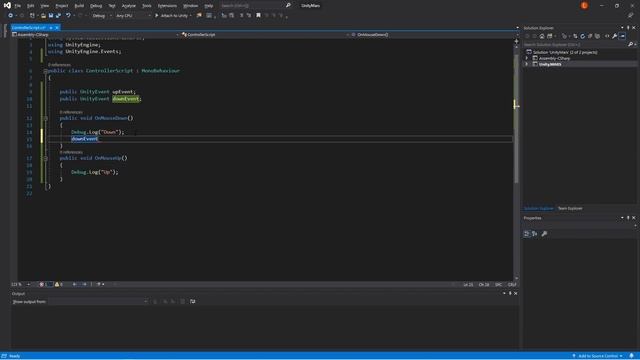The image size is (640, 360).
Task: Collapse the ControllerScript class outlining region
Action: click(x=46, y=71)
